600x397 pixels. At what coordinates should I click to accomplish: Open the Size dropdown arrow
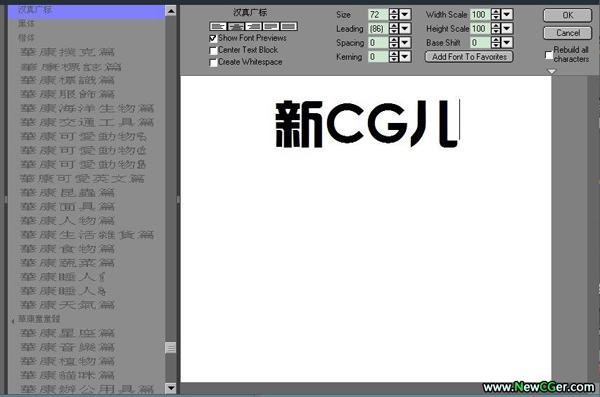405,15
